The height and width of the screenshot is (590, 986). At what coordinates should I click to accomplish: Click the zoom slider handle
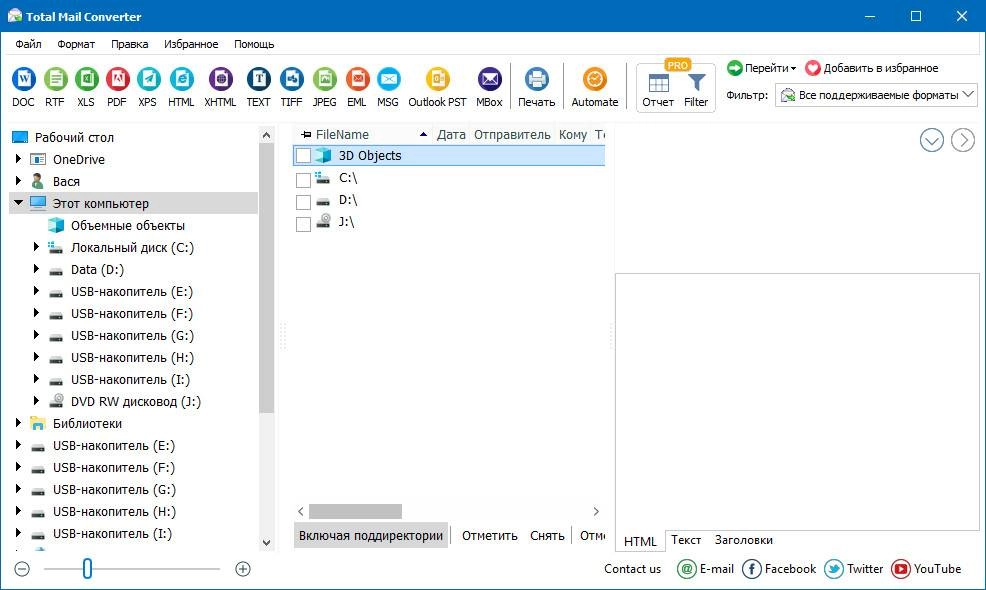[x=87, y=569]
